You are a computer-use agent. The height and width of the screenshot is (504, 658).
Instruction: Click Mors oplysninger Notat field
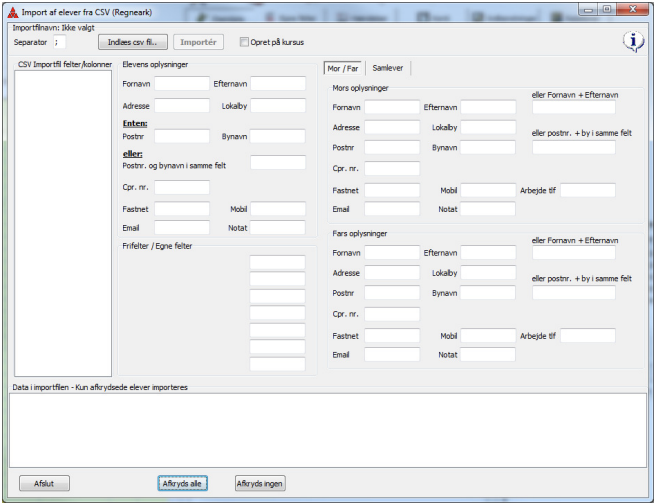pyautogui.click(x=488, y=209)
